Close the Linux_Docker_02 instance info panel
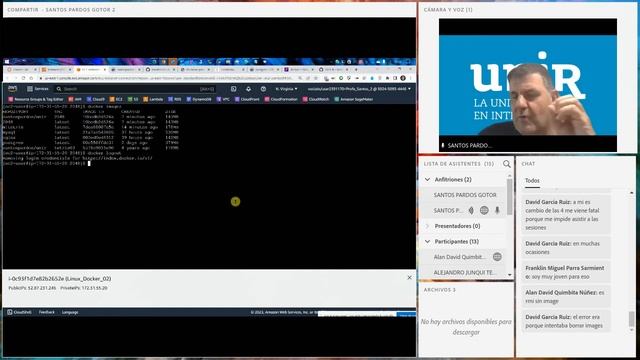This screenshot has height=360, width=640. (x=409, y=278)
